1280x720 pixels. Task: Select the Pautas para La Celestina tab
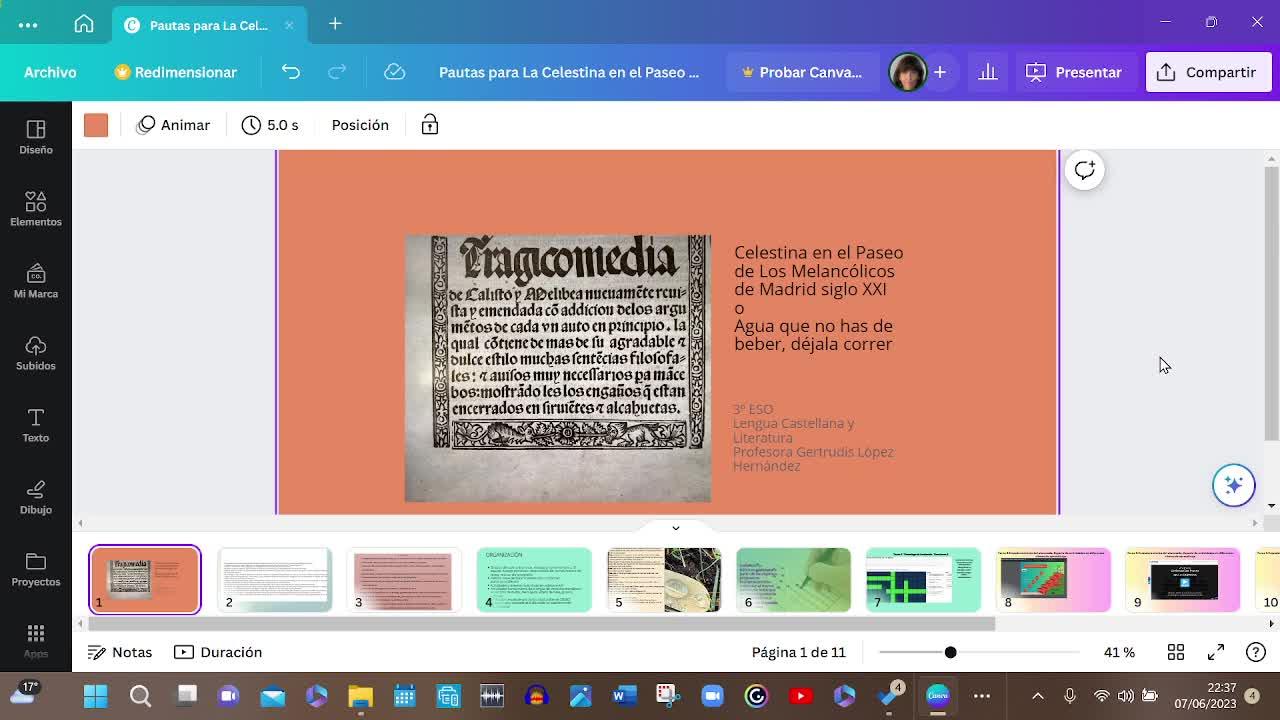[209, 25]
